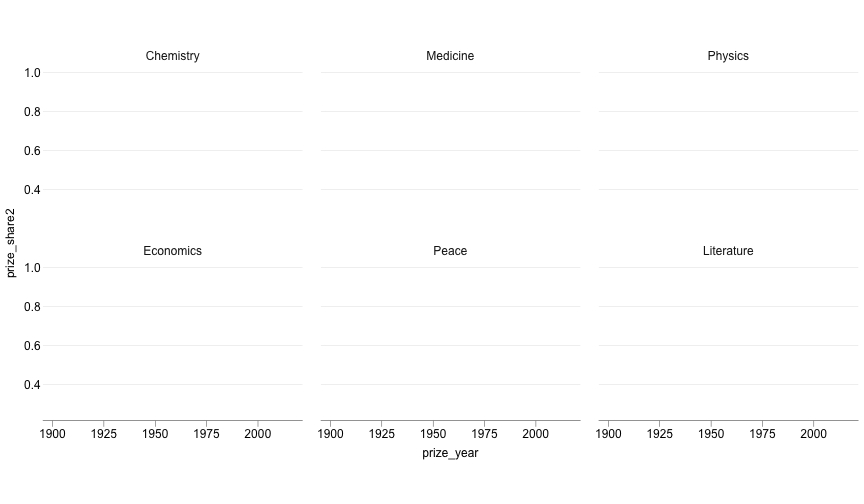Select the 1950 tick under Literature panel
Viewport: 864px width, 504px height.
pyautogui.click(x=711, y=434)
